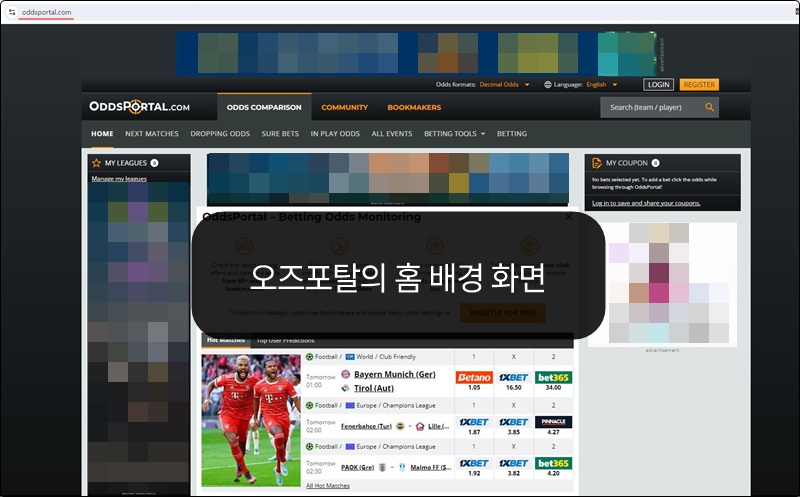Click the My Coupon ticket icon
Screen dimensions: 800x497
click(x=596, y=163)
